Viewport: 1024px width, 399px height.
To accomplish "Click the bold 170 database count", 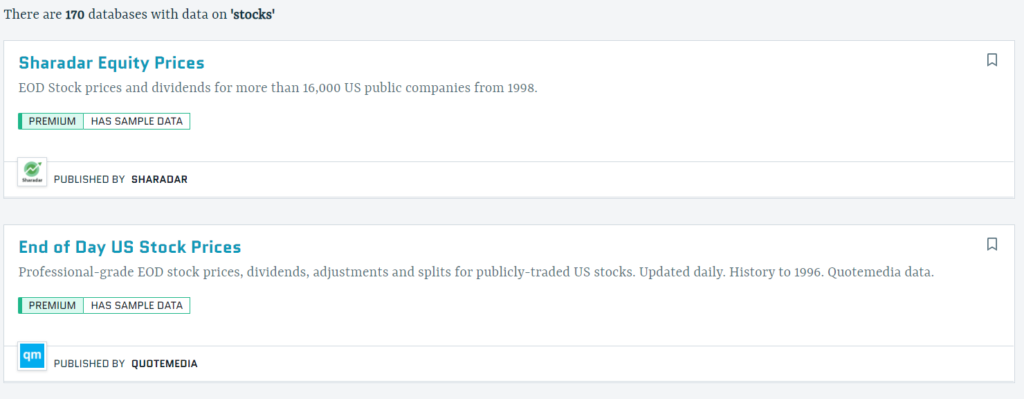I will pos(74,14).
